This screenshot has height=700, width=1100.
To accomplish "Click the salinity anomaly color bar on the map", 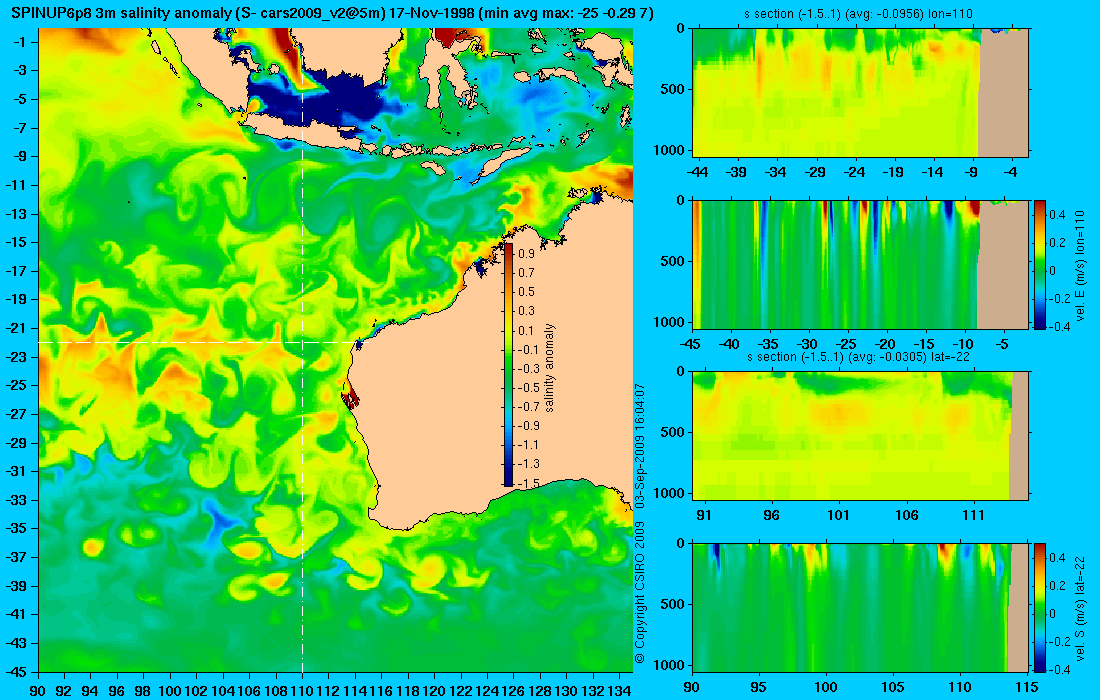I will (508, 365).
